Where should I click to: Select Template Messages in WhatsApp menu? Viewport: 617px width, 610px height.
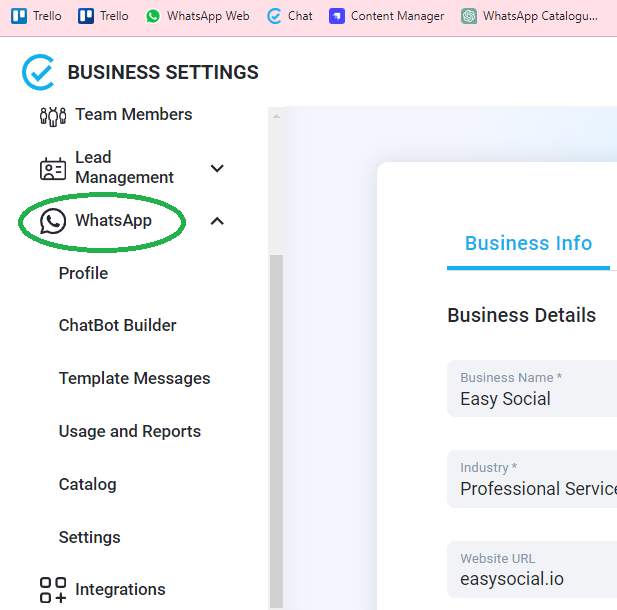pos(135,378)
